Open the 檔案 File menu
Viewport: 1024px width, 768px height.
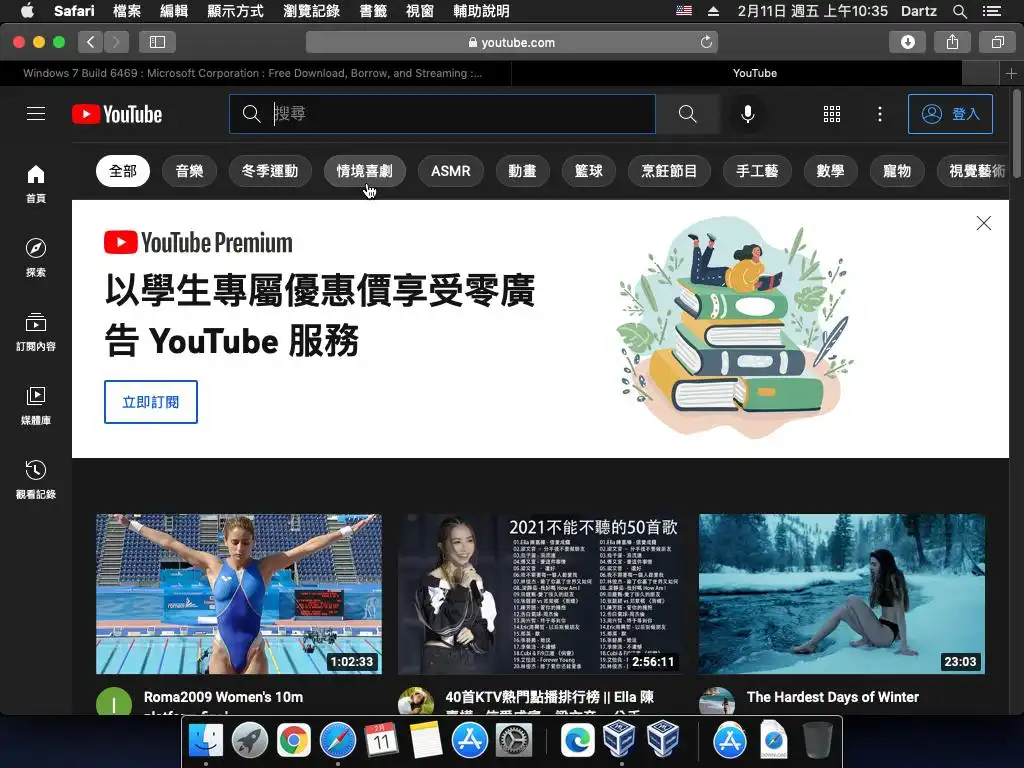[x=127, y=11]
